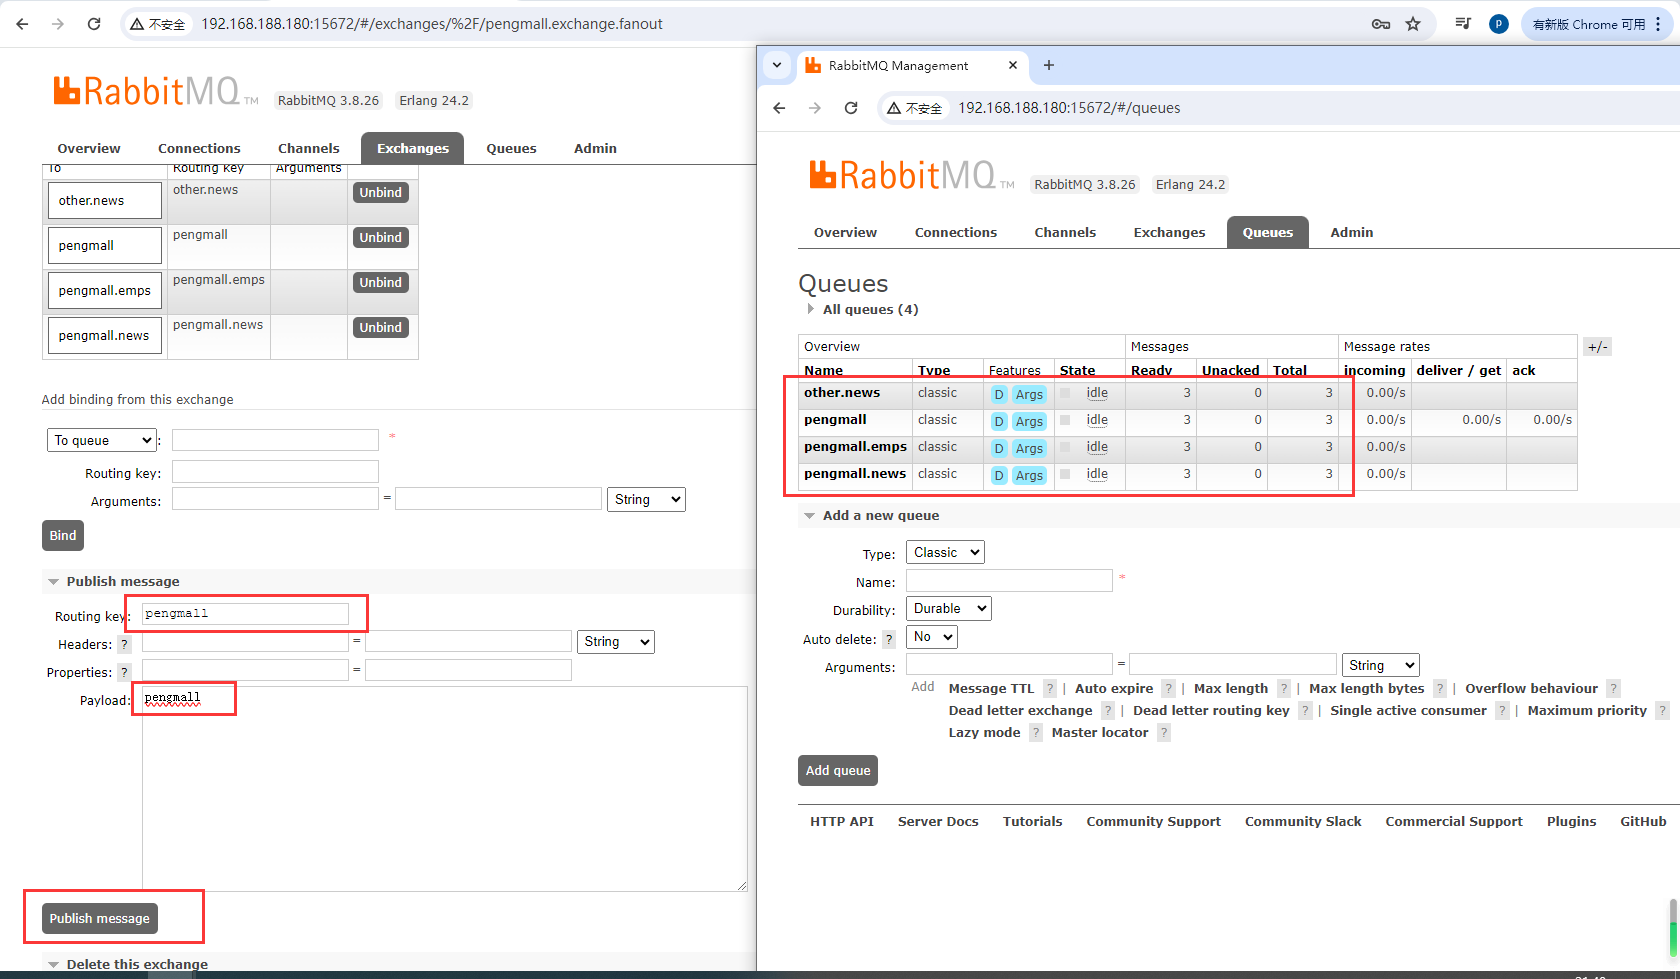Open Admin tab in left window
Screen dimensions: 1680x979
pos(595,148)
